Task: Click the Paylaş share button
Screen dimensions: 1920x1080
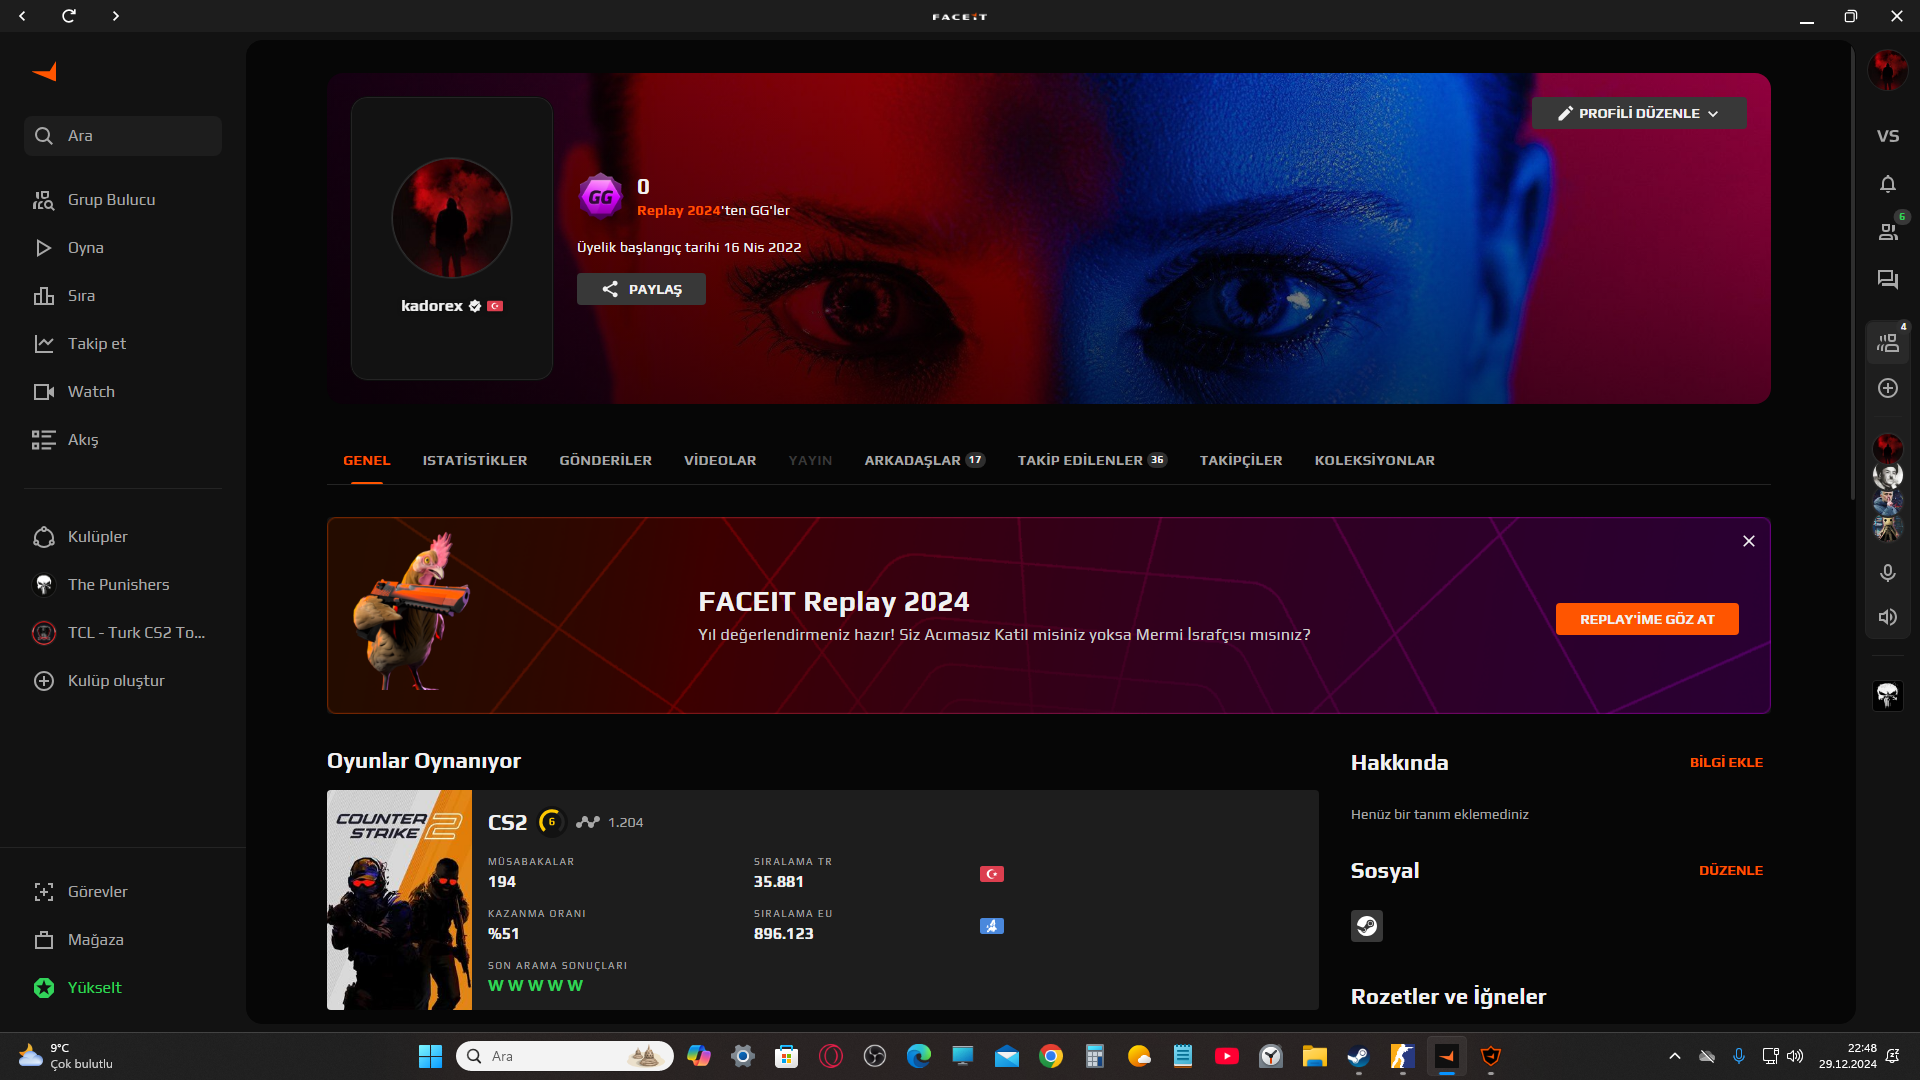Action: tap(641, 289)
